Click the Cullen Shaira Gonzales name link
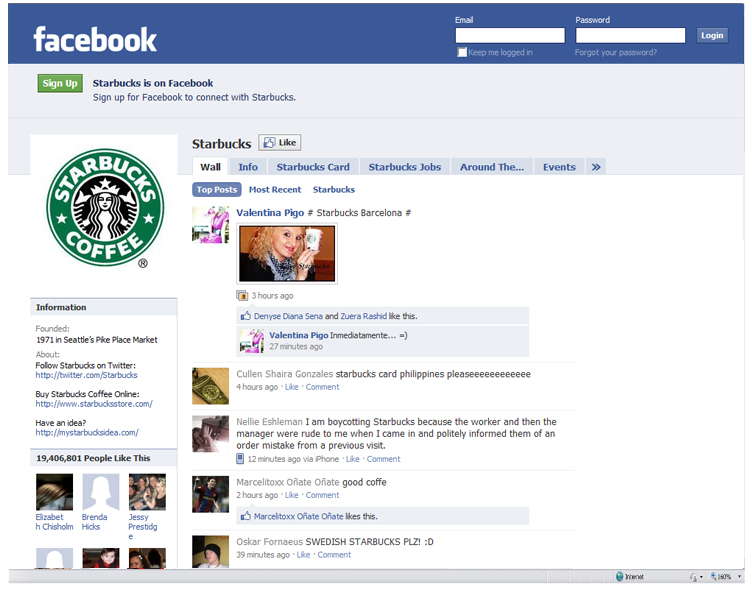The image size is (752, 596). 284,374
